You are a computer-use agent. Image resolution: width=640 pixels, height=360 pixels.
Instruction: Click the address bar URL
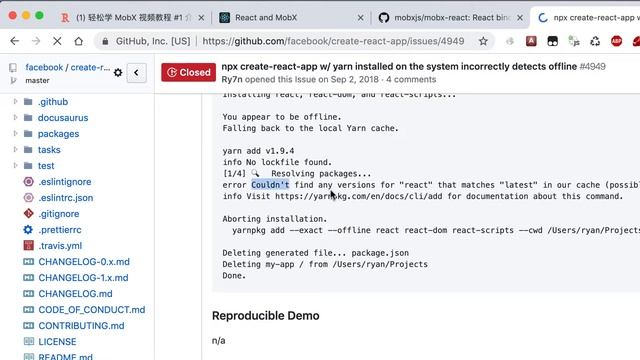[333, 41]
